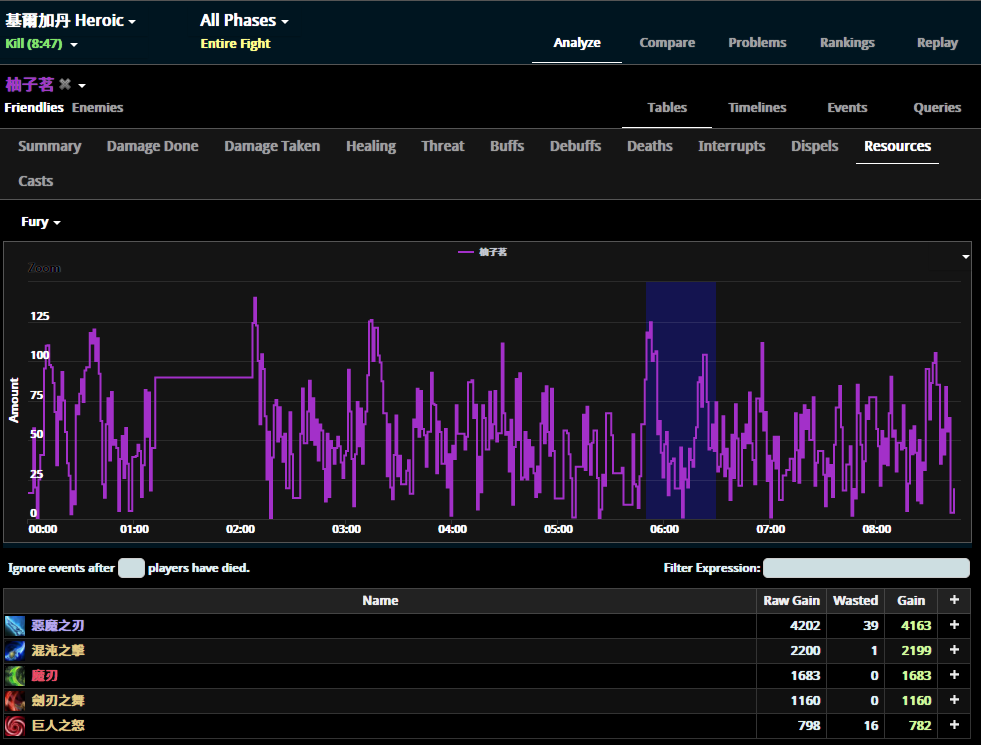981x745 pixels.
Task: Open the Buffs tab
Action: 507,146
